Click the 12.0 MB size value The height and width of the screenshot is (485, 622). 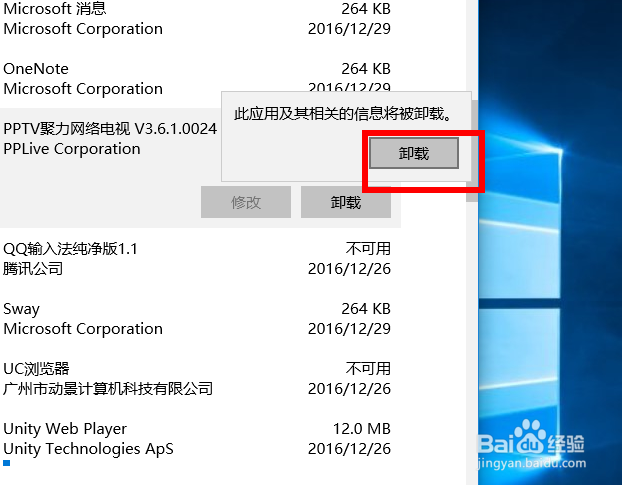click(361, 429)
